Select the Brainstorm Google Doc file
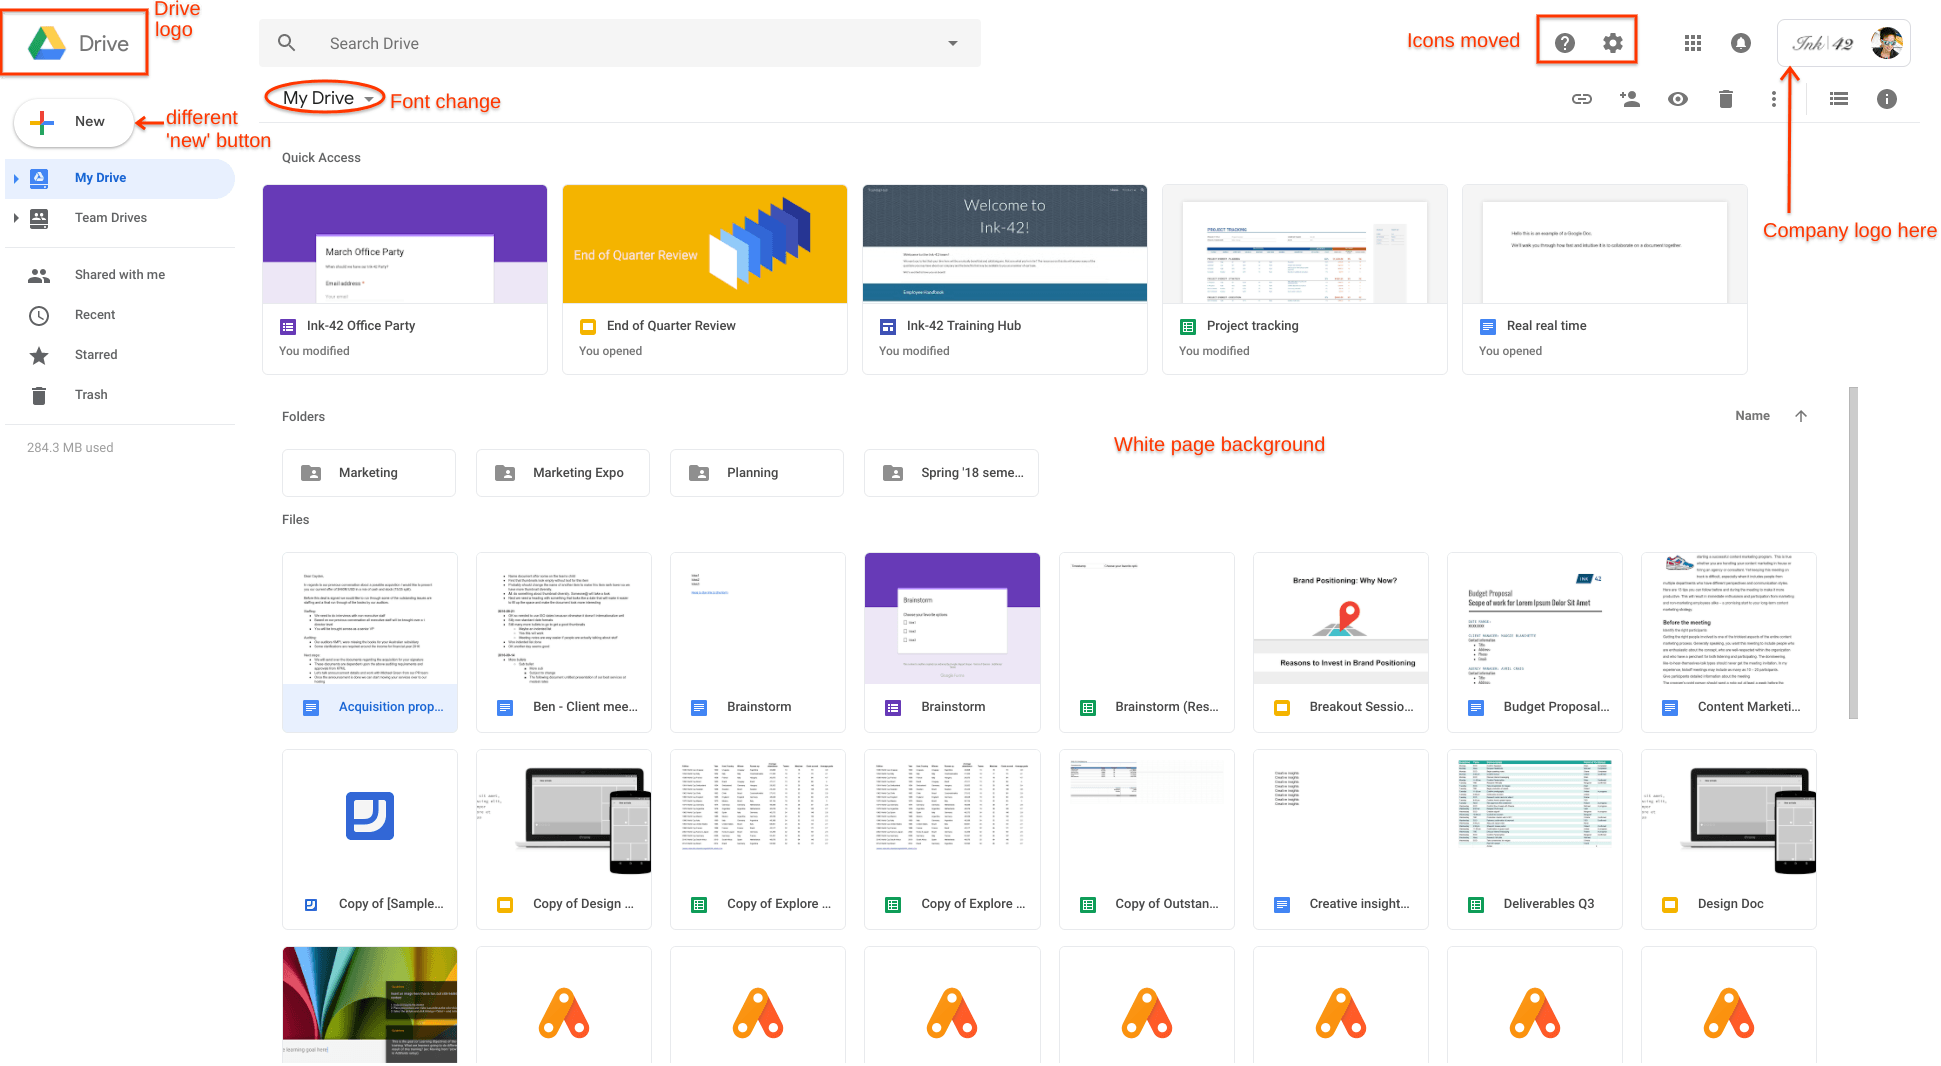The height and width of the screenshot is (1066, 1941). click(758, 642)
